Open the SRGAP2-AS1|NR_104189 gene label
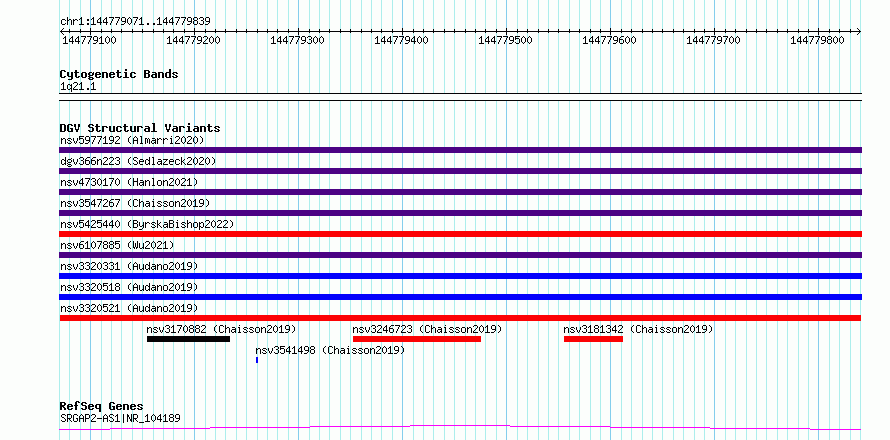This screenshot has width=890, height=440. pos(120,418)
